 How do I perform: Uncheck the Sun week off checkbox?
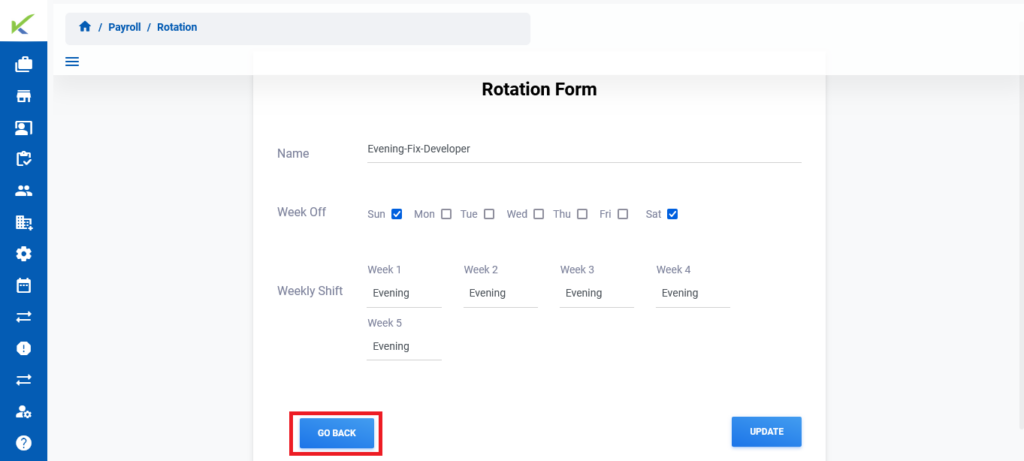point(396,214)
